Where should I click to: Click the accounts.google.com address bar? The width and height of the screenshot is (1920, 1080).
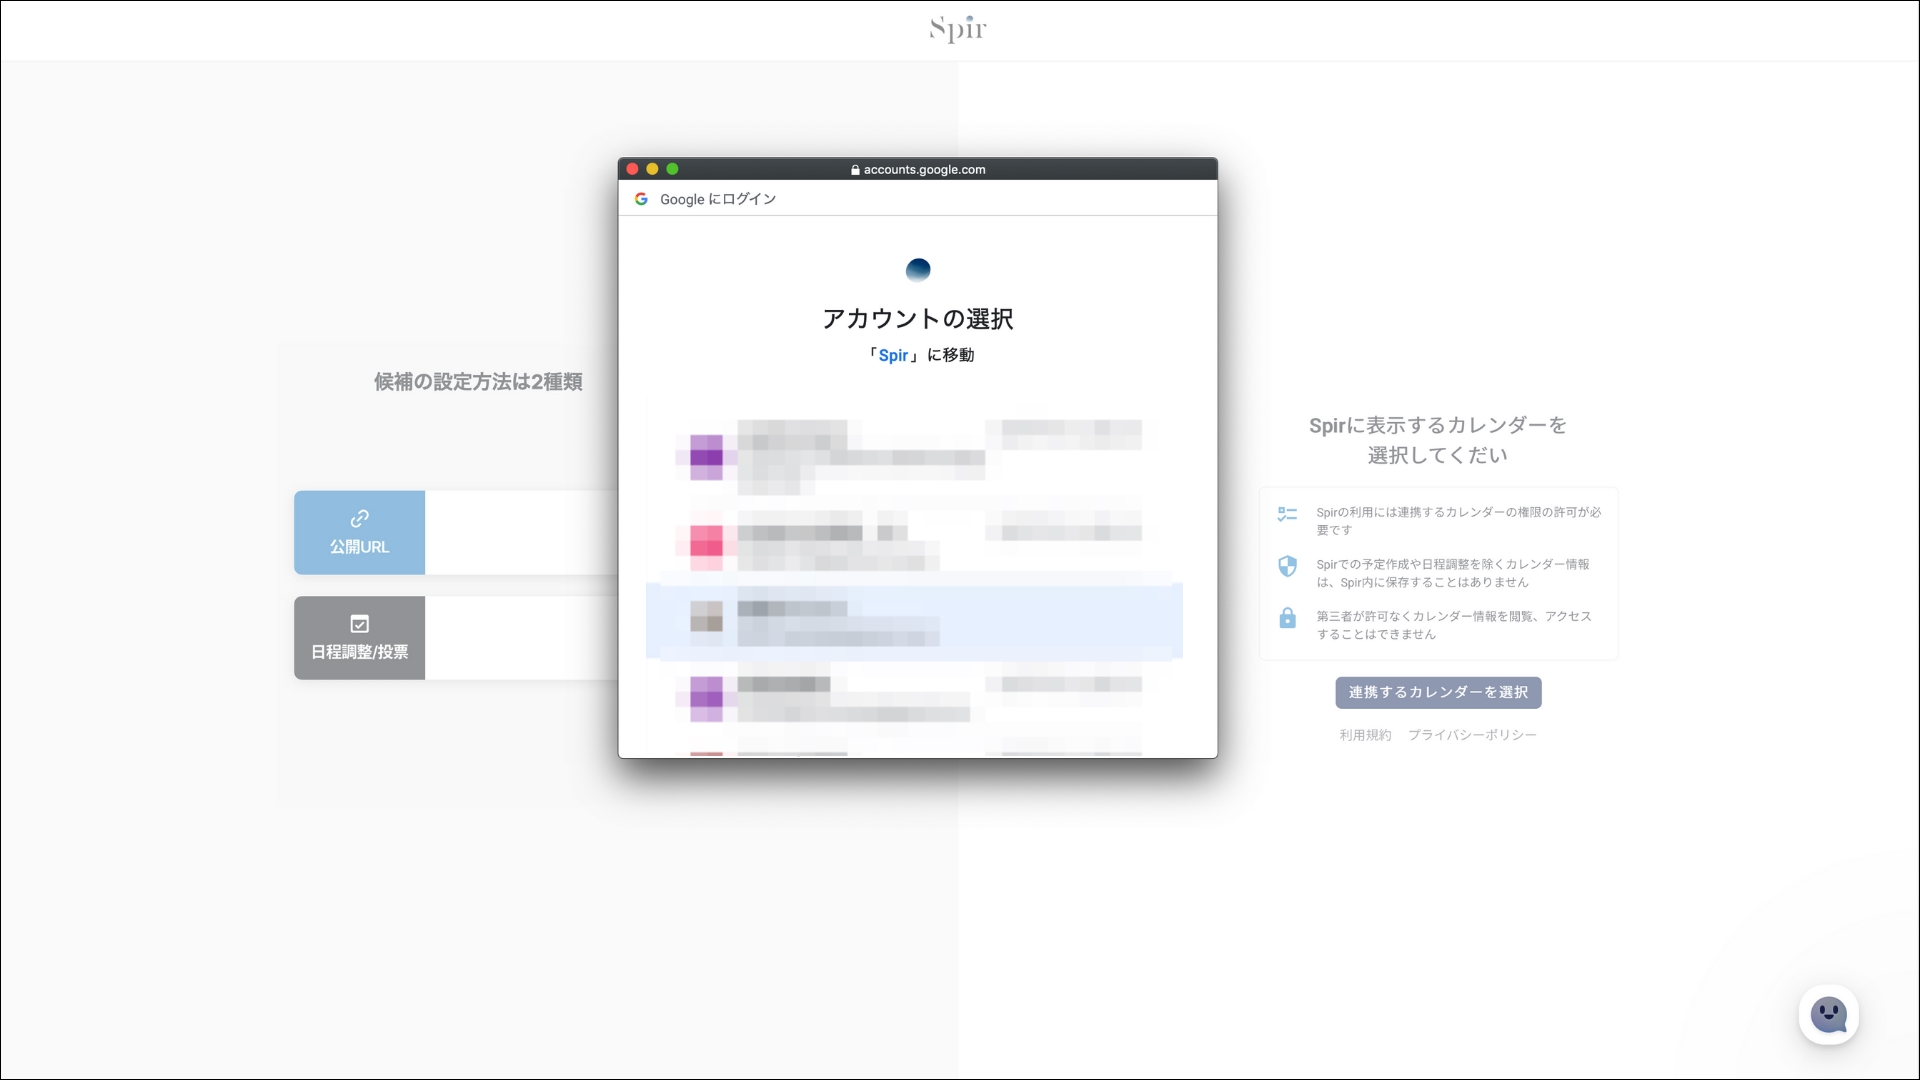tap(918, 170)
